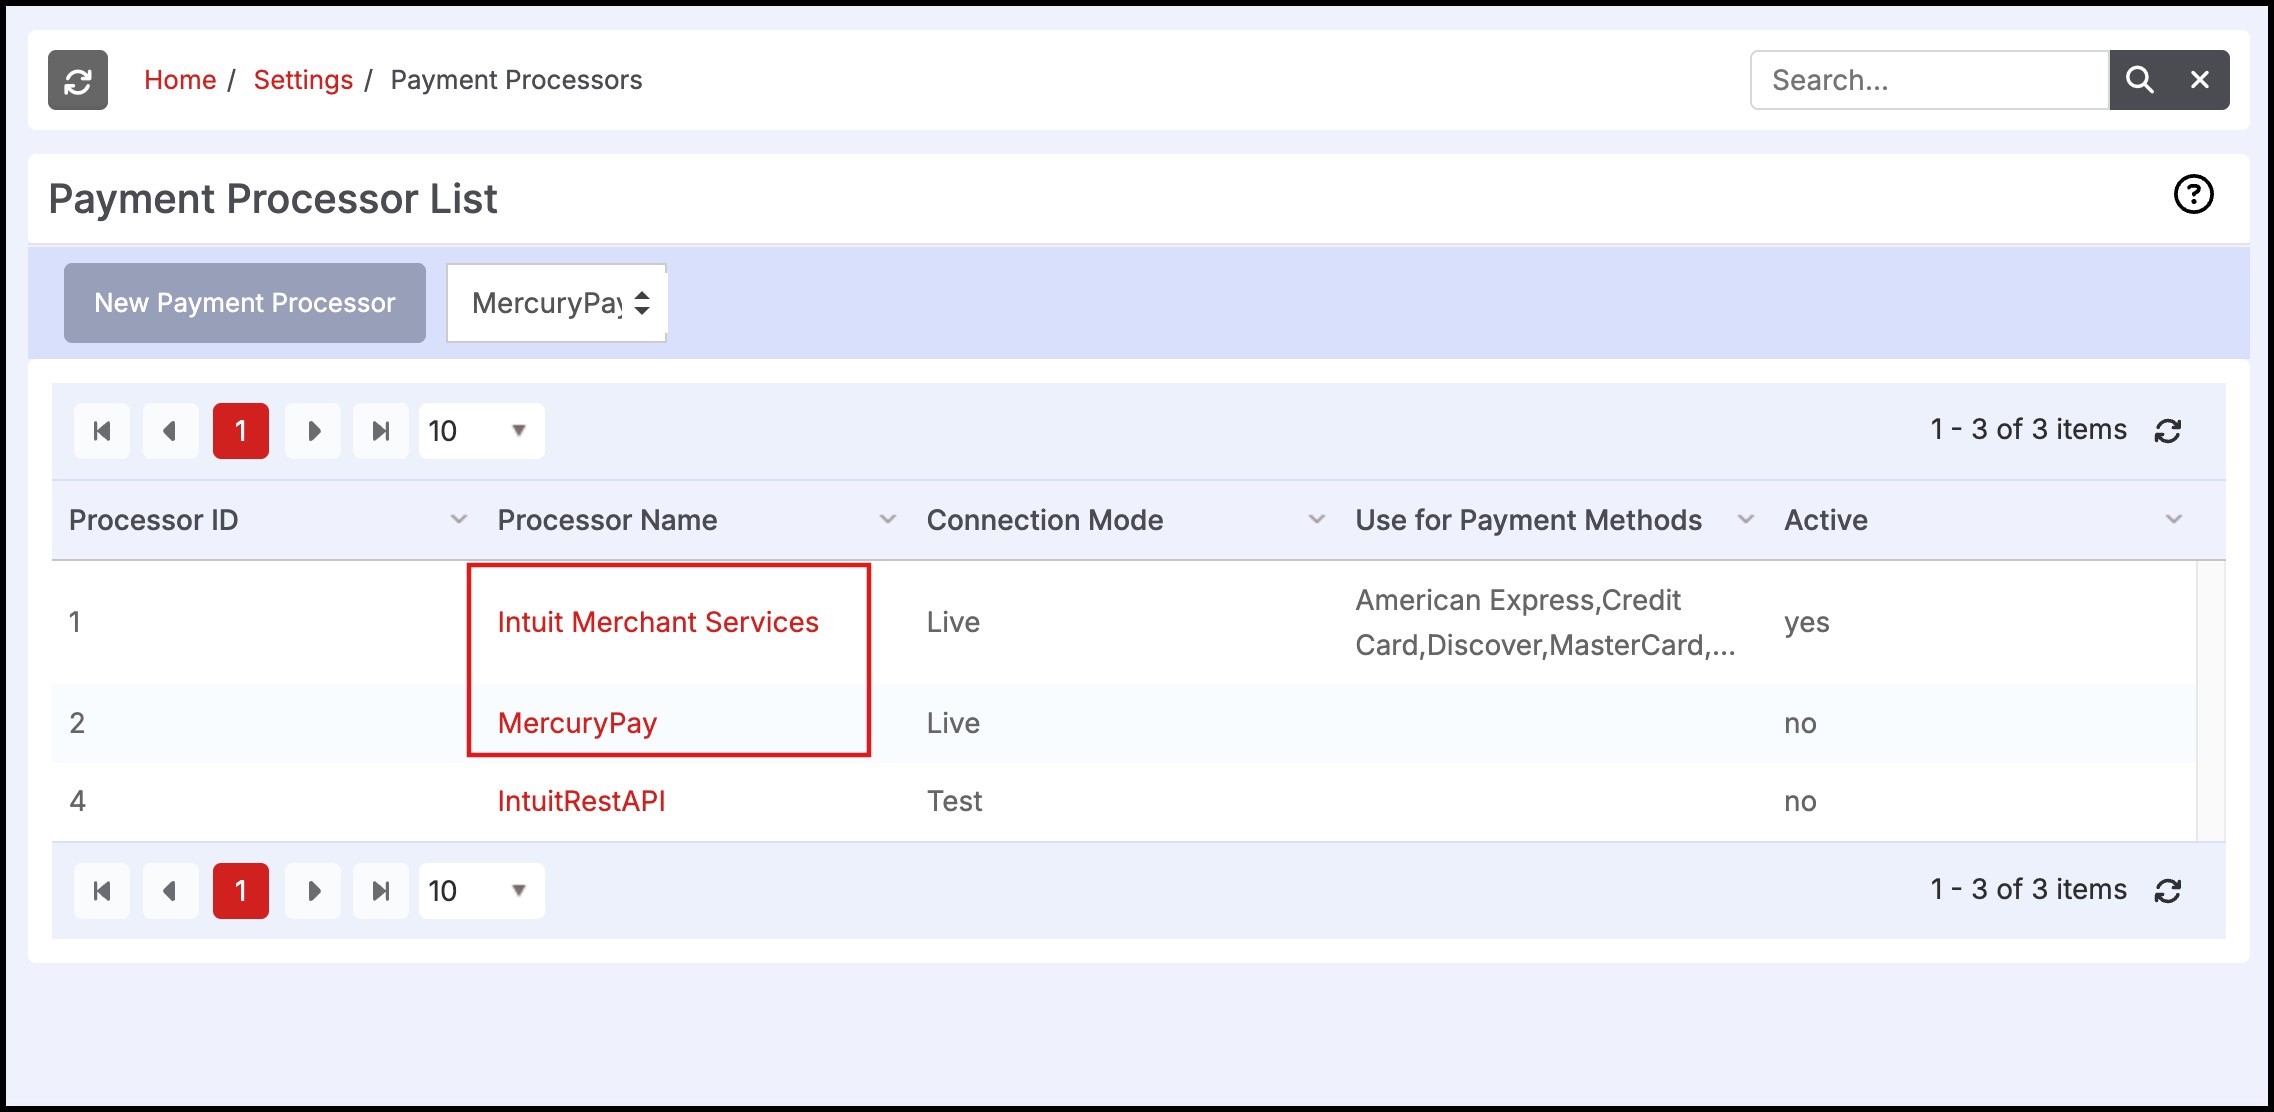This screenshot has height=1112, width=2274.
Task: Go to Home breadcrumb
Action: pyautogui.click(x=180, y=80)
